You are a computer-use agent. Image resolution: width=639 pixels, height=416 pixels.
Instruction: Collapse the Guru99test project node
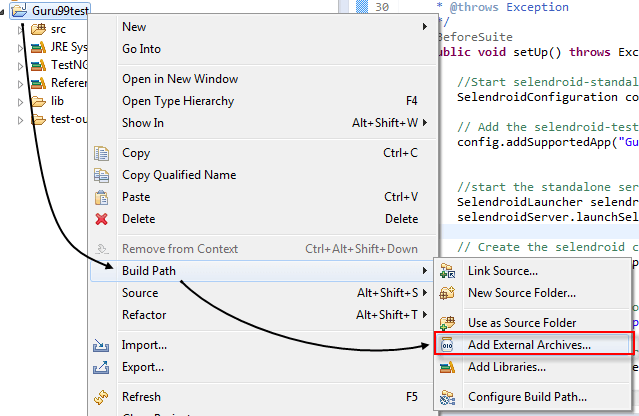[6, 11]
